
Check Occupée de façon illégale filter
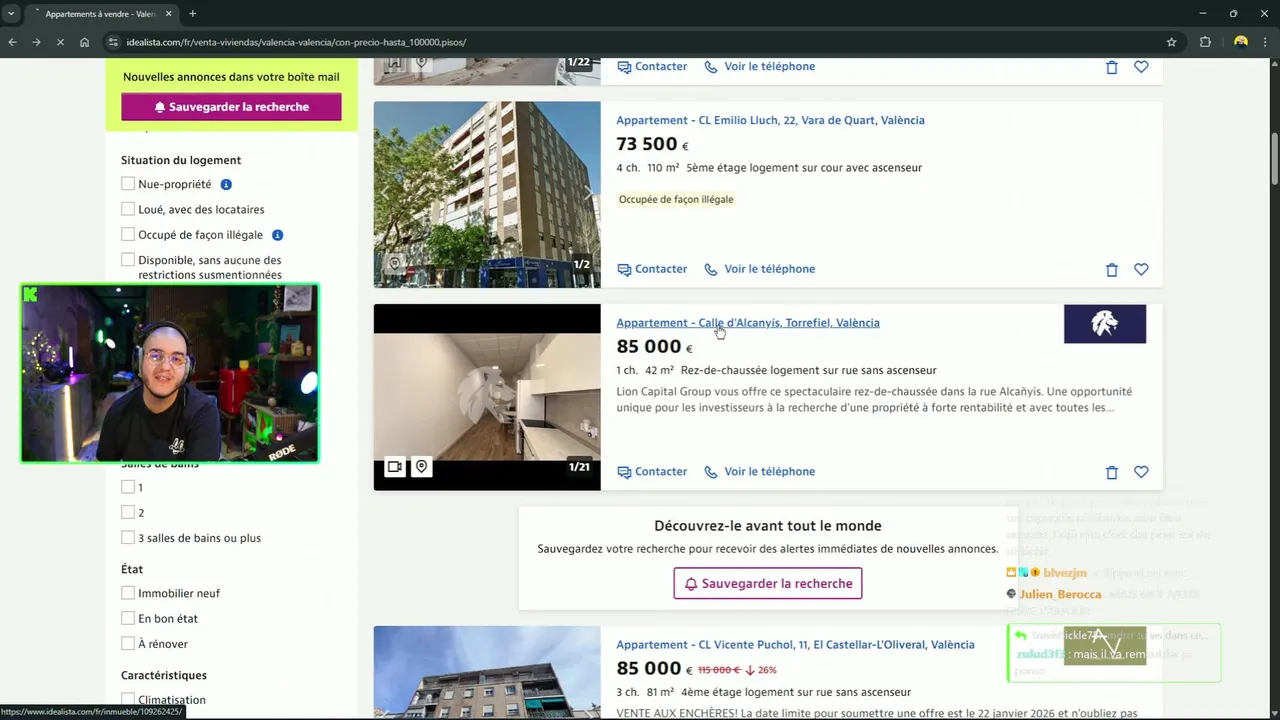(128, 235)
